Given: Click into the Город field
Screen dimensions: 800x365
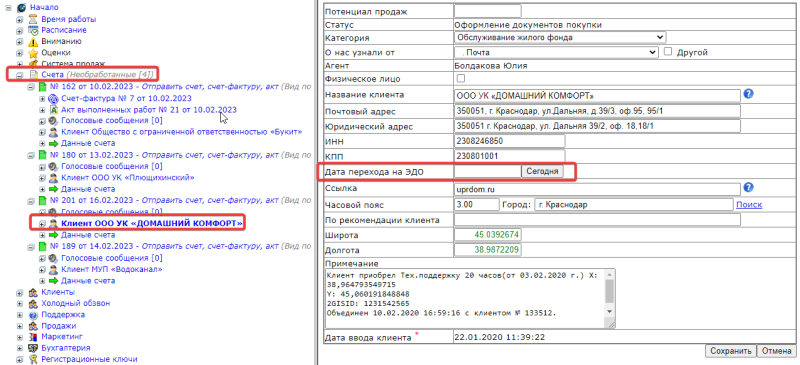Looking at the screenshot, I should [x=633, y=205].
